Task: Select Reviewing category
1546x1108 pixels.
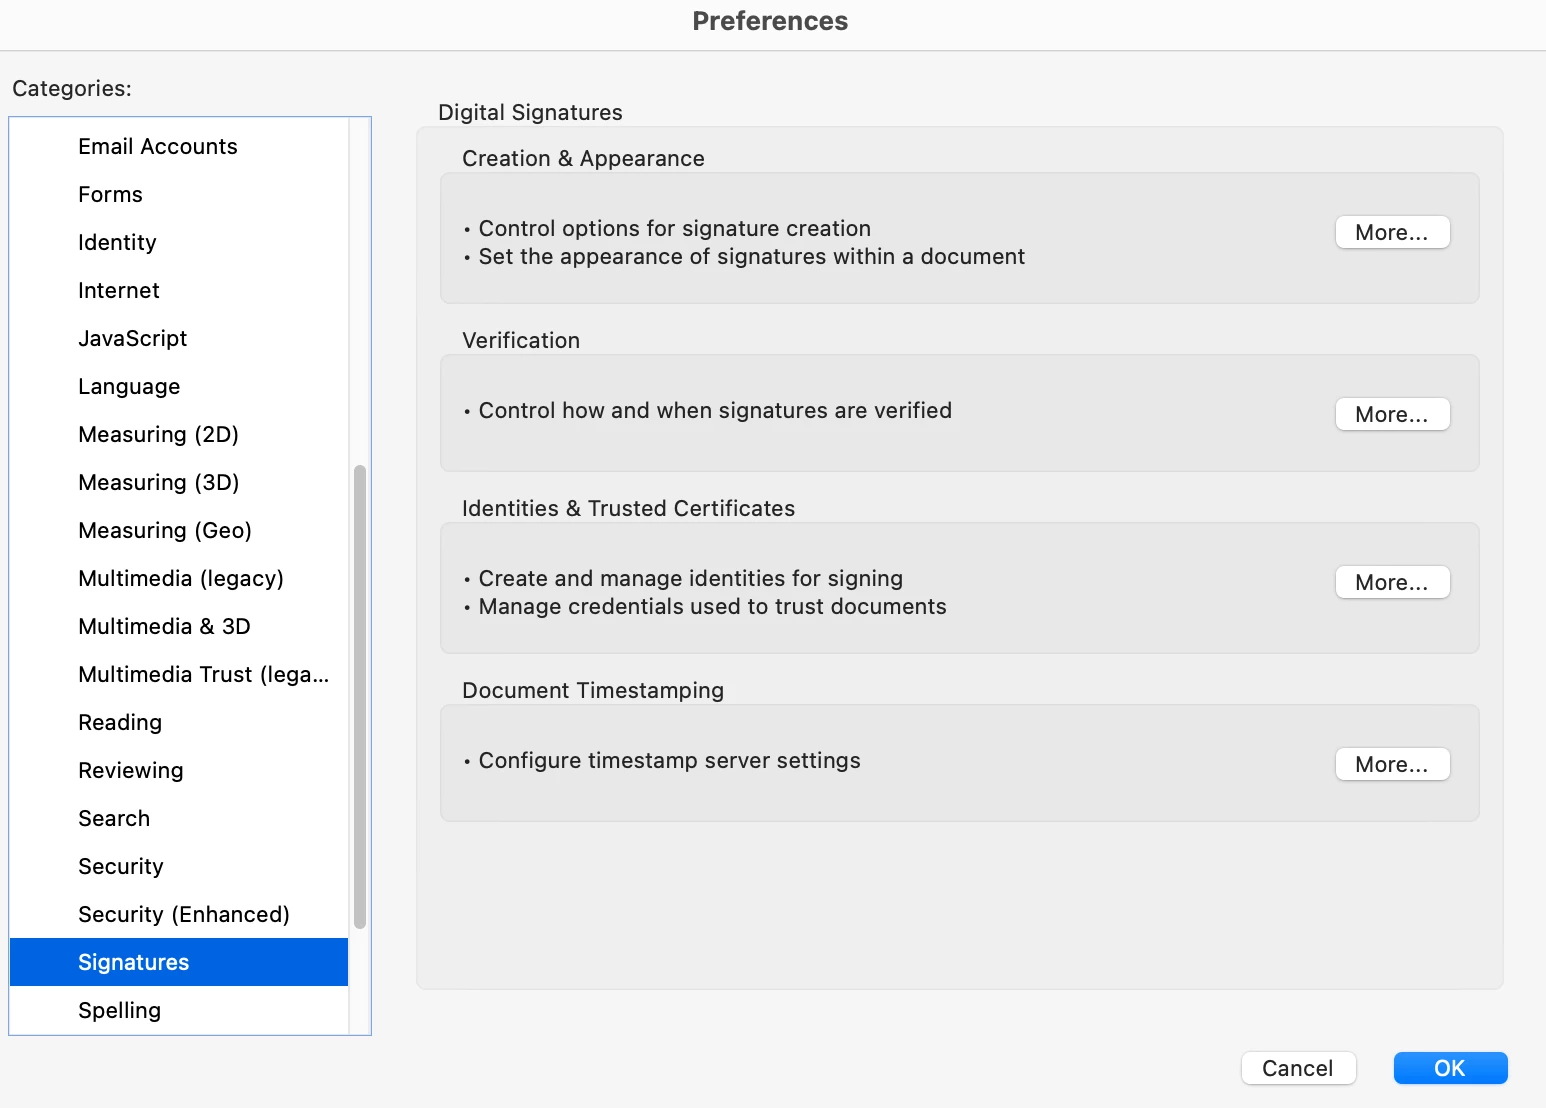Action: coord(179,770)
